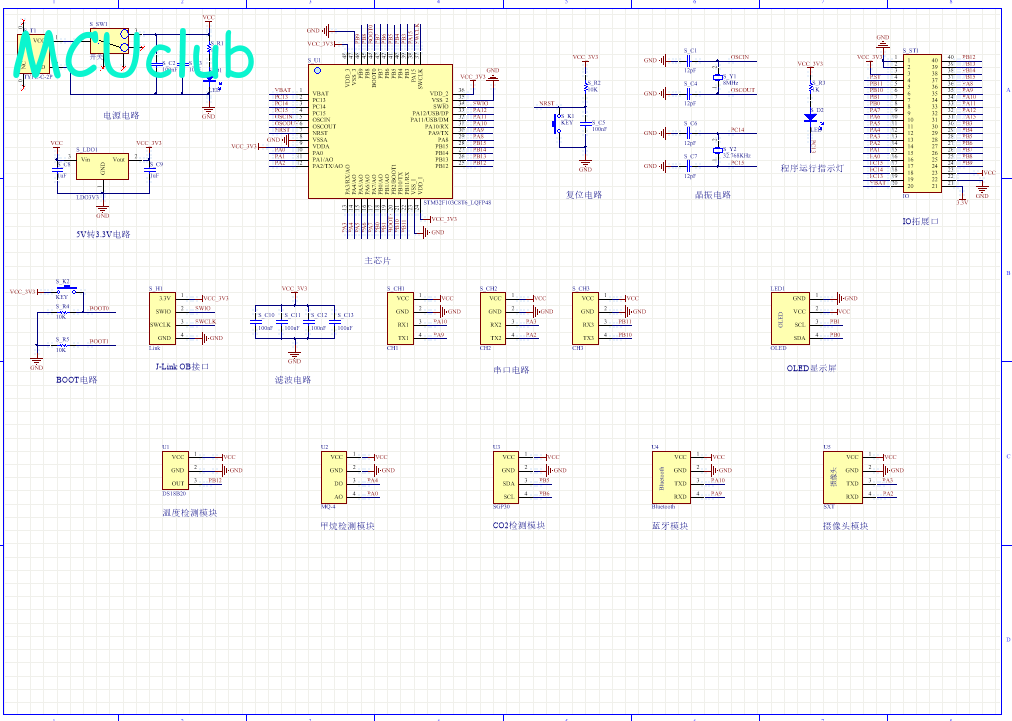
Task: Select the S_CH2 serial header
Action: click(493, 318)
